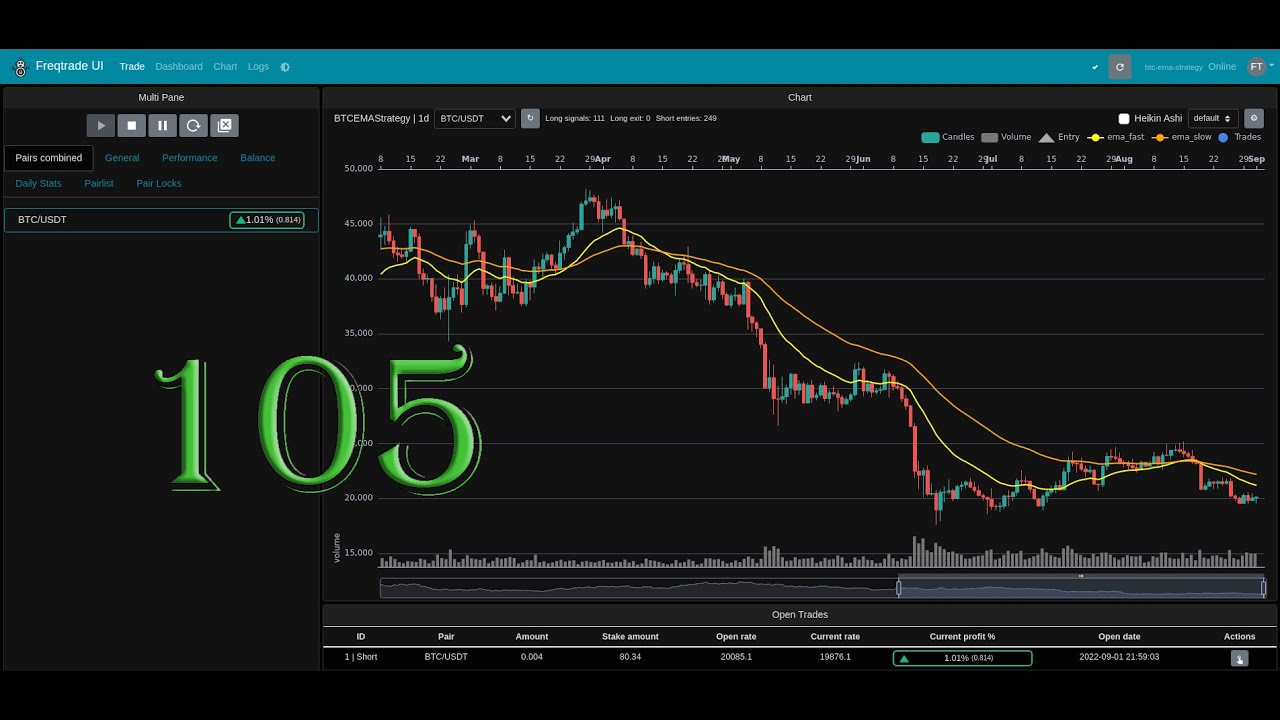This screenshot has height=720, width=1280.
Task: Click the Short entries: 249 text
Action: [686, 118]
